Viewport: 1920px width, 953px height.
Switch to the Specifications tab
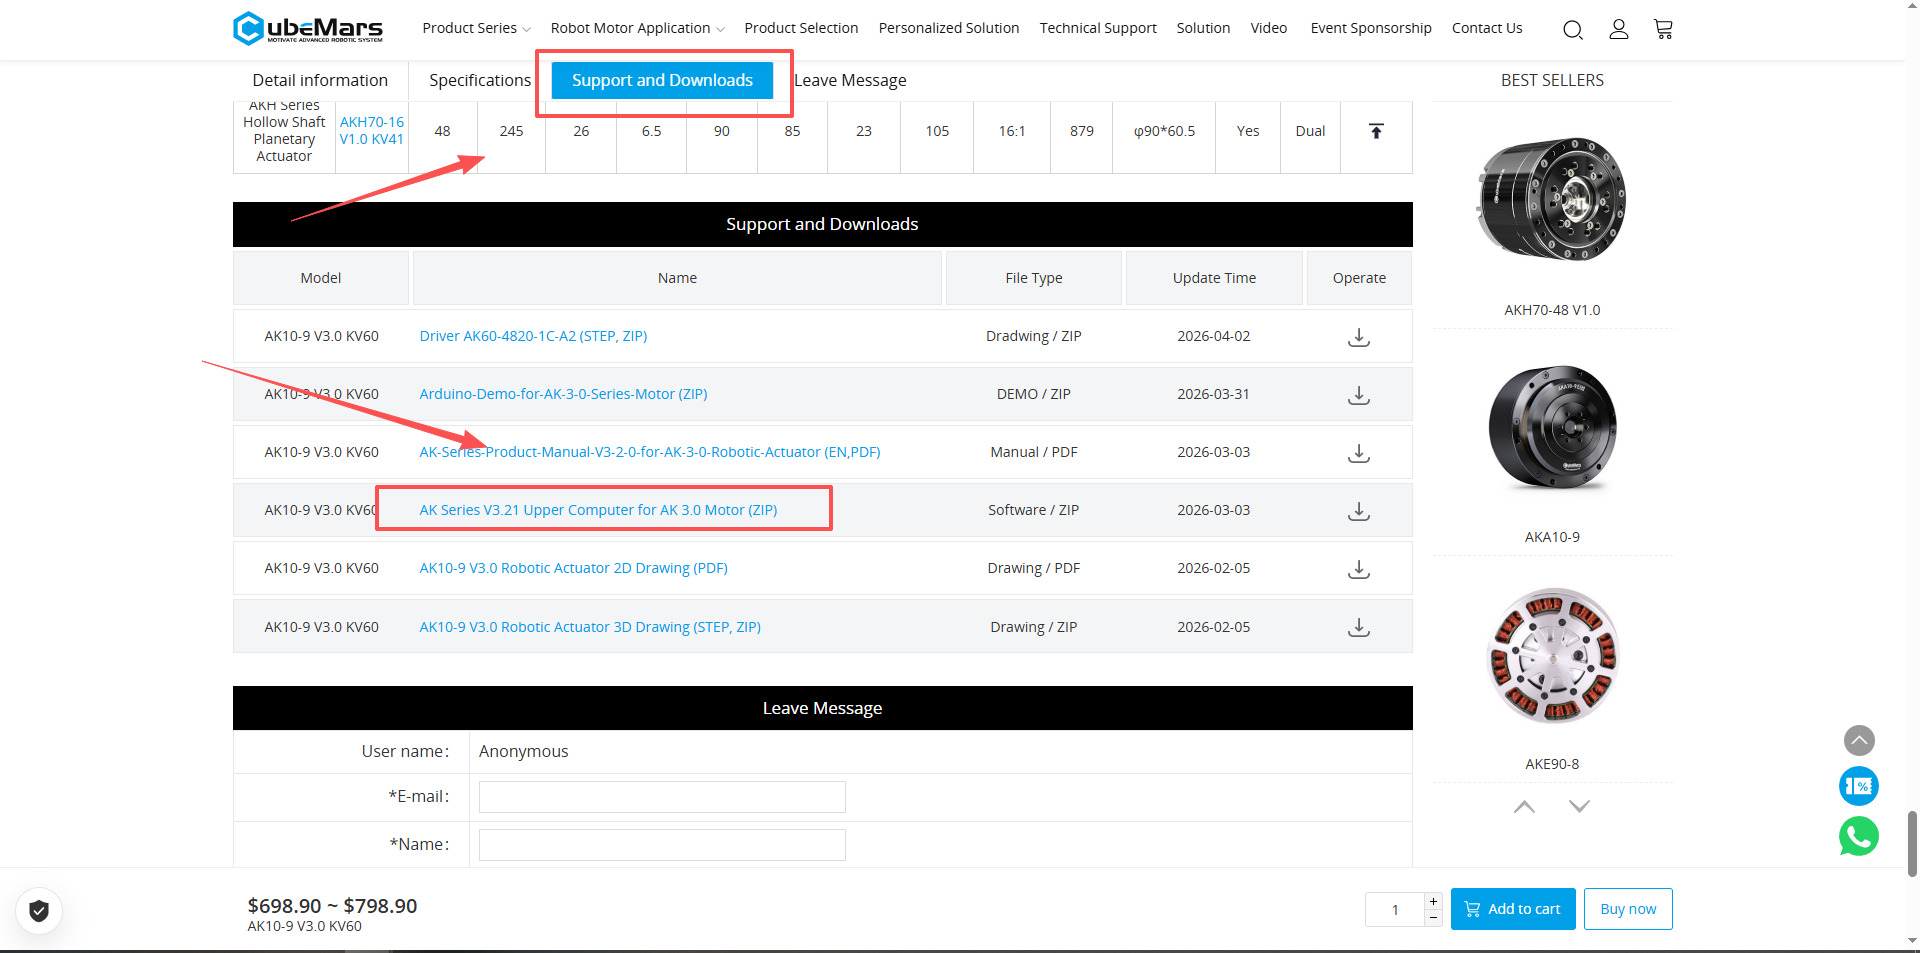pyautogui.click(x=480, y=80)
